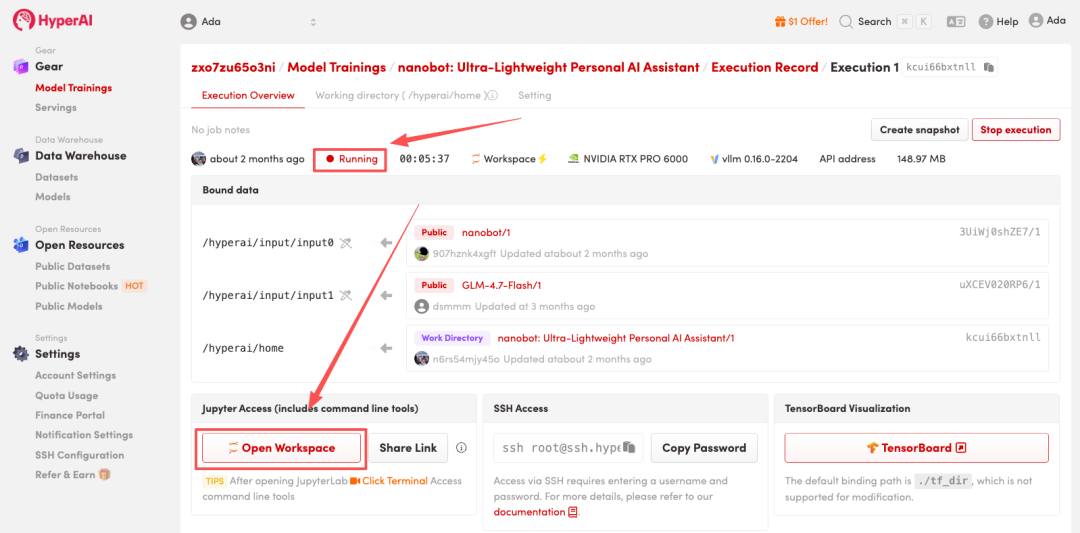Click the Open Workspace button

[x=281, y=448]
